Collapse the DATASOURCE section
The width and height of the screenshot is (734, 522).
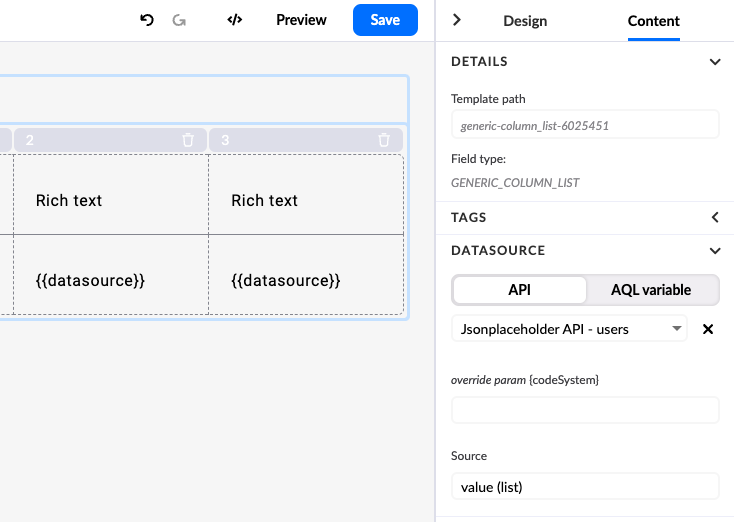pos(715,251)
